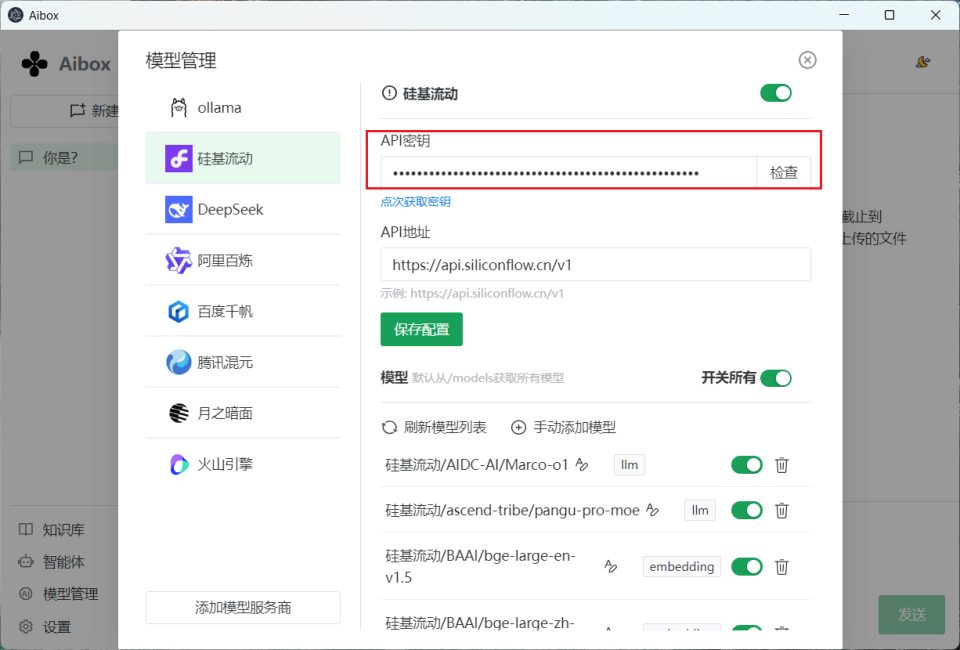
Task: Disable the AIDC-AI/Marco-o1 model switch
Action: [747, 465]
